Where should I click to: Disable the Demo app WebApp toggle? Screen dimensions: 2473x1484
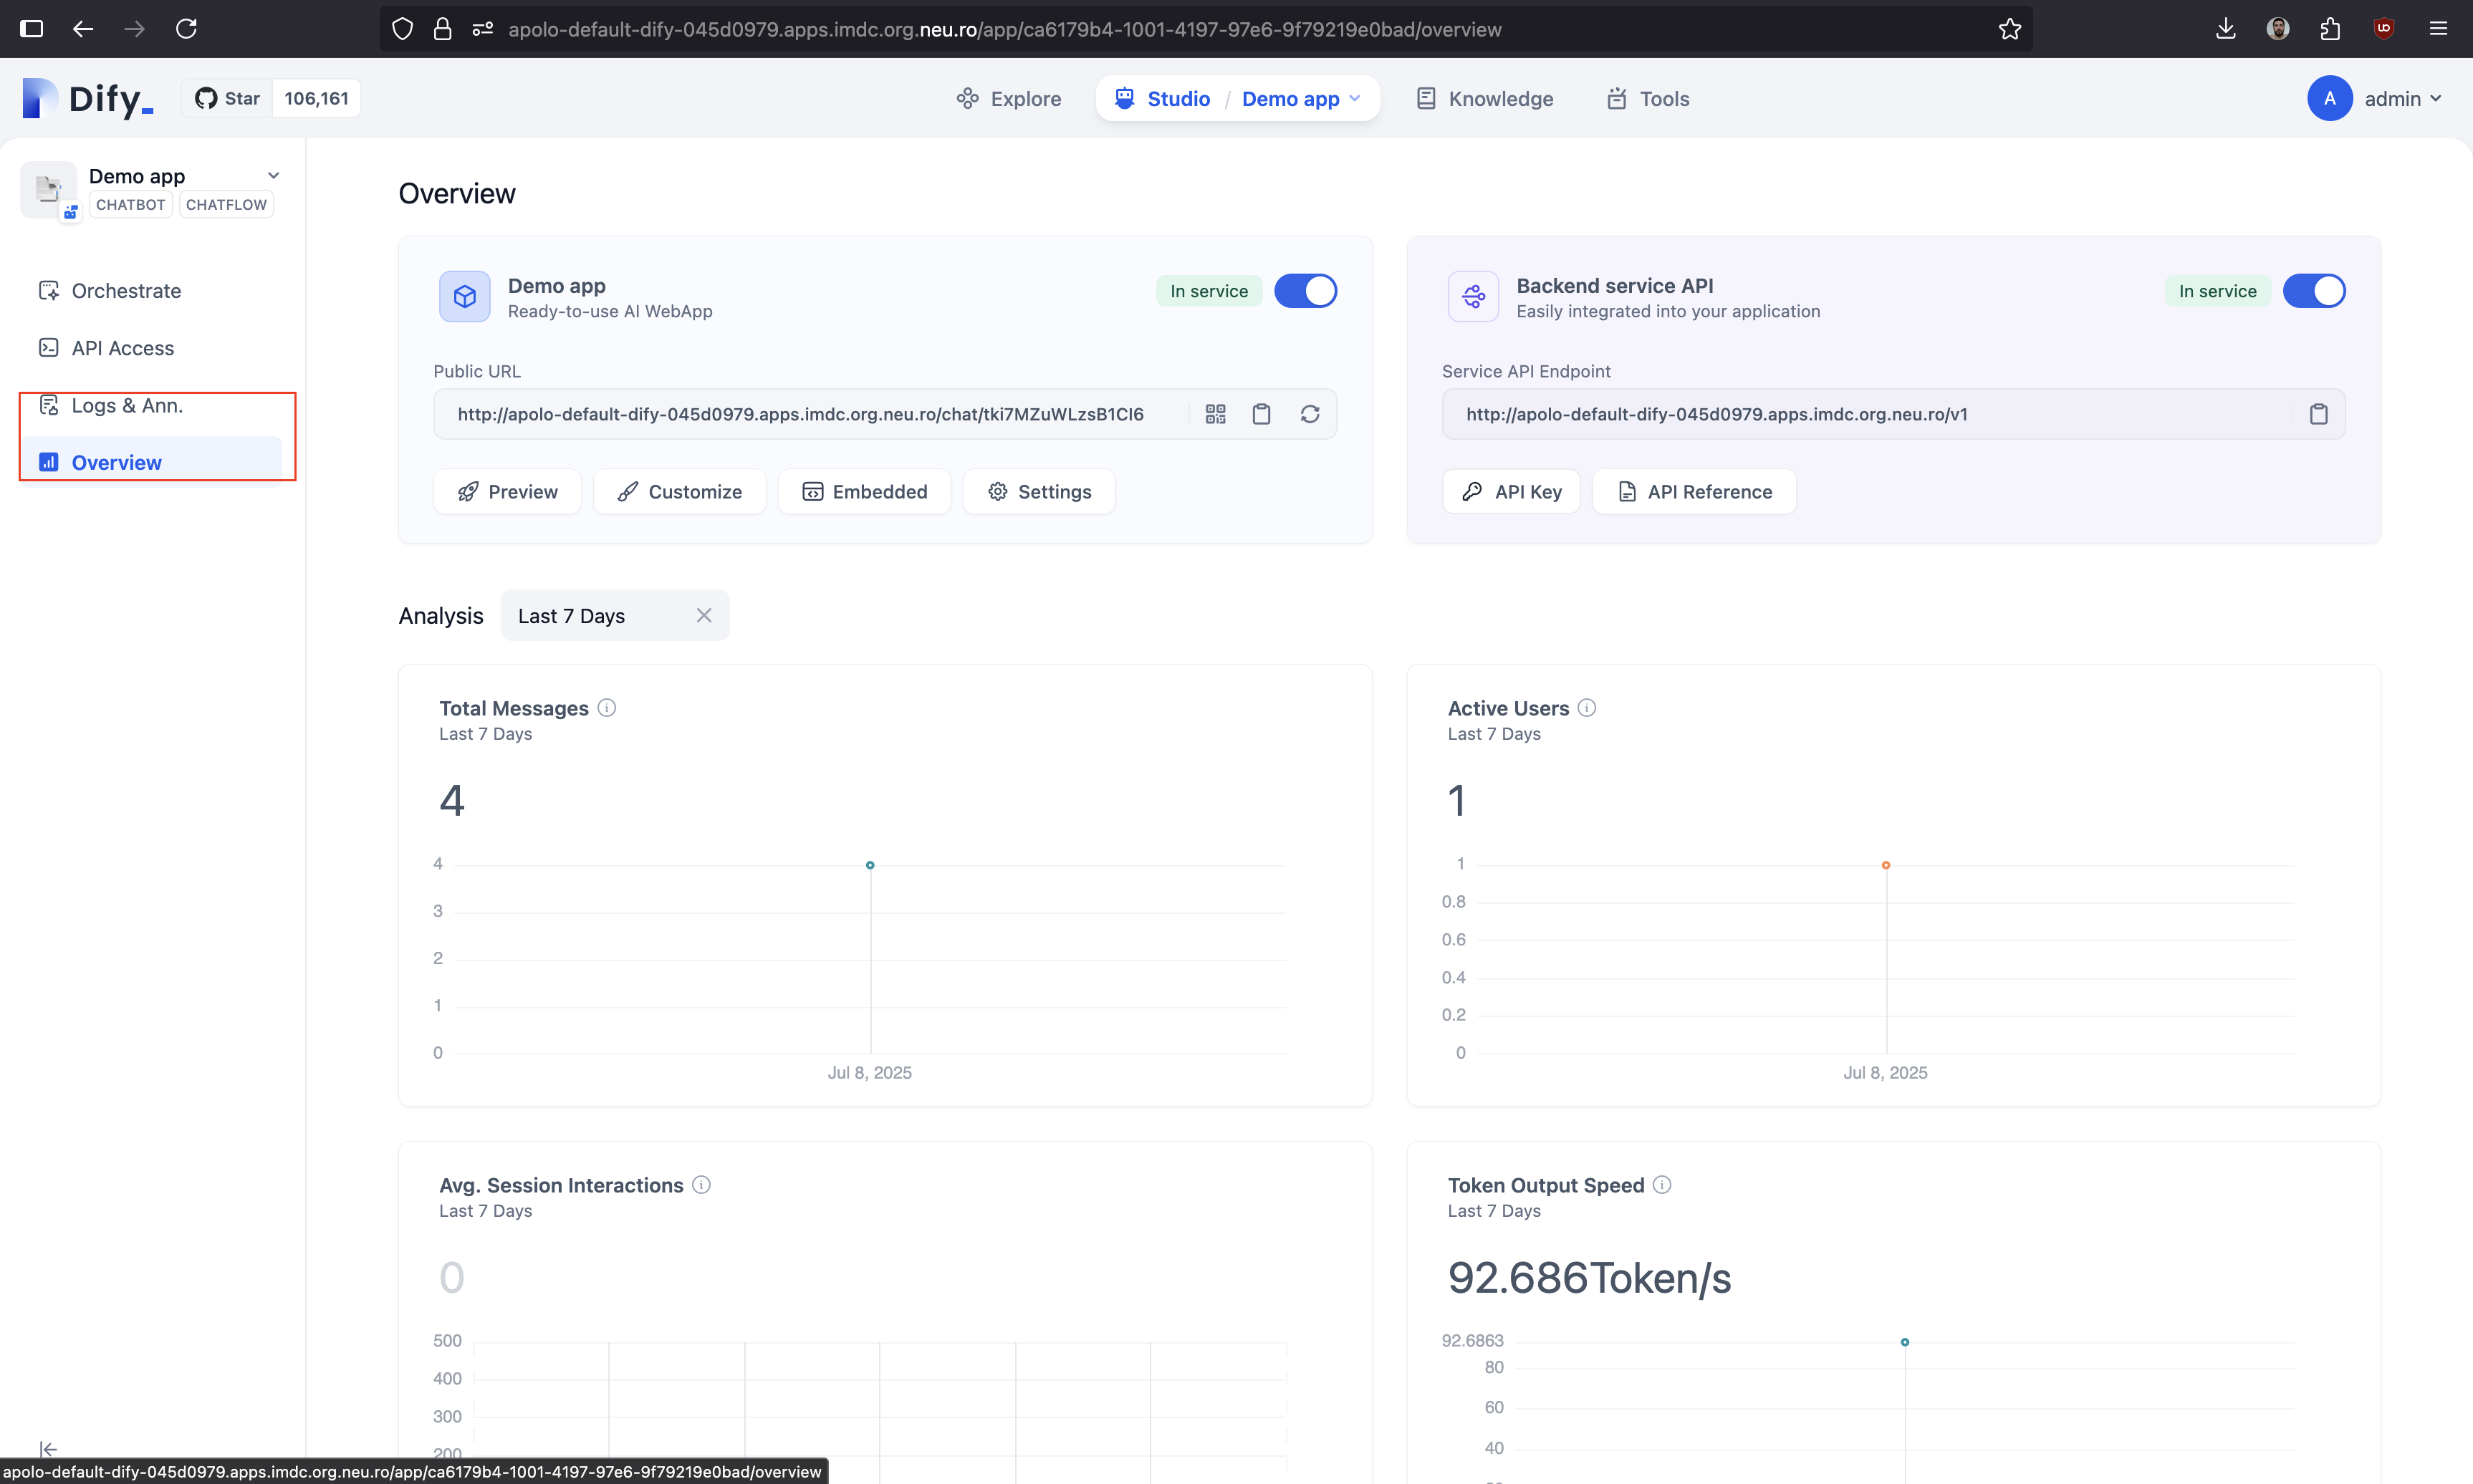[x=1305, y=291]
